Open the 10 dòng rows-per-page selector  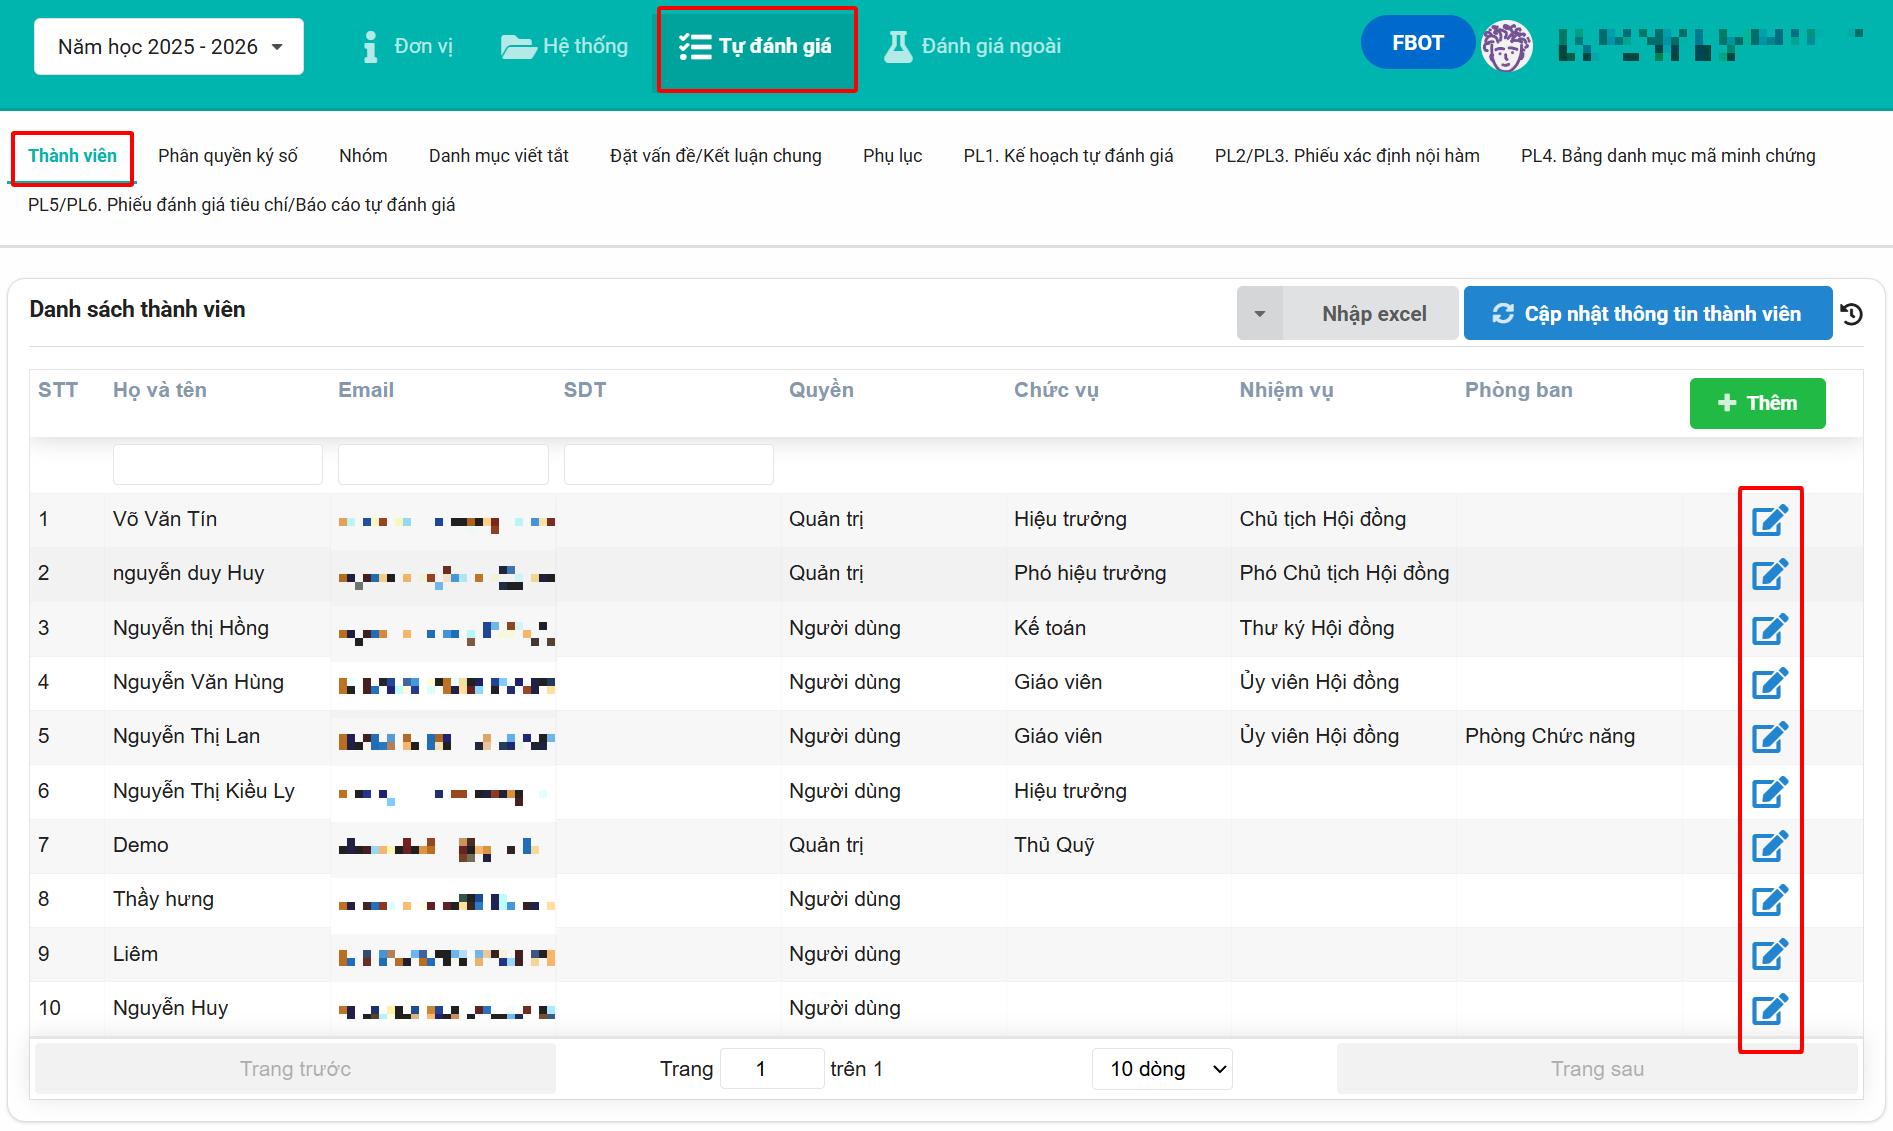[x=1162, y=1069]
